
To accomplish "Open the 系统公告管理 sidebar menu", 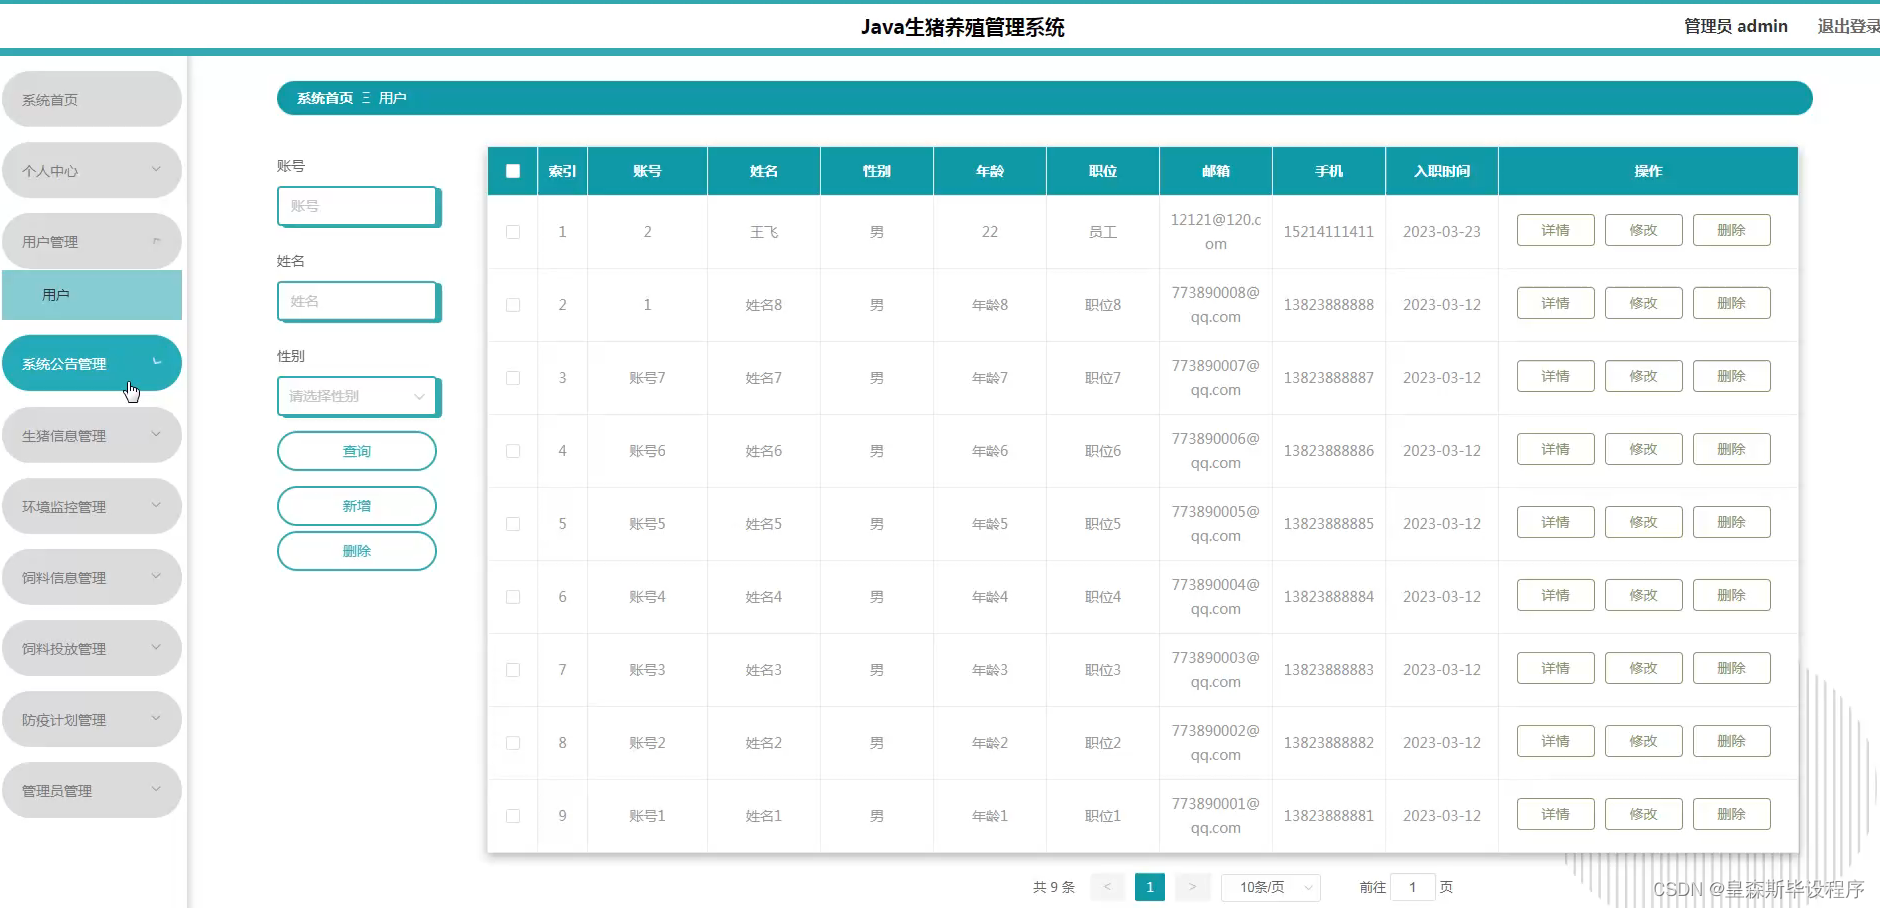I will (92, 362).
